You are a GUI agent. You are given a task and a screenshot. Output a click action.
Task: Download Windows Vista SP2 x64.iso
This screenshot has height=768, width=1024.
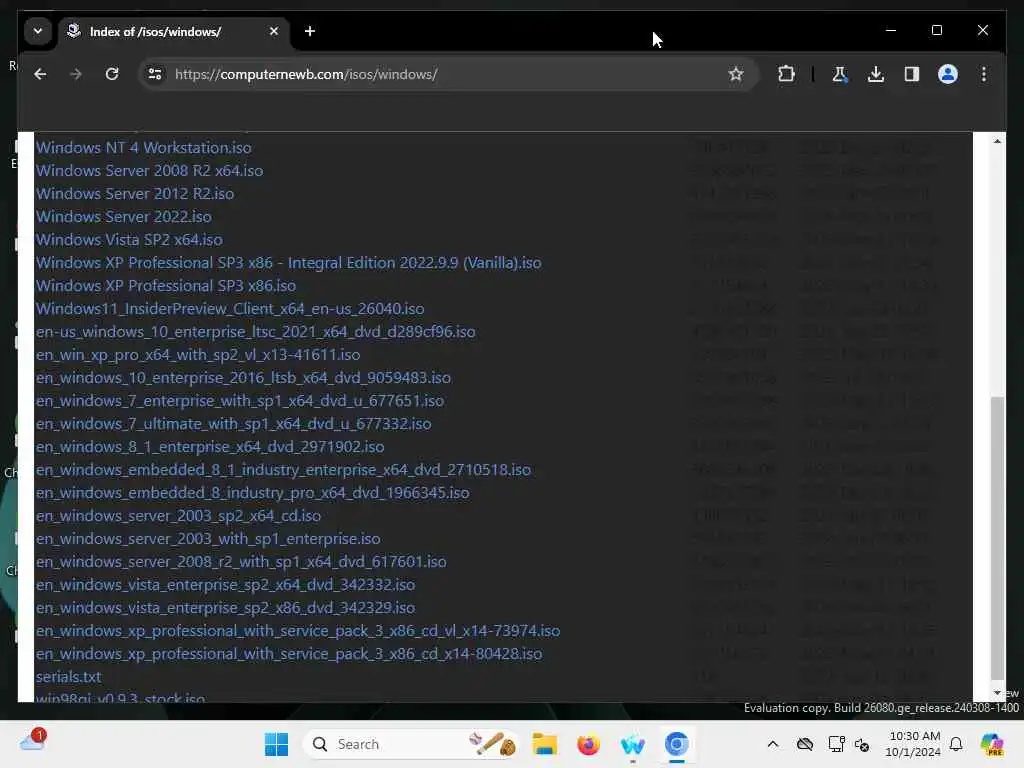[129, 240]
